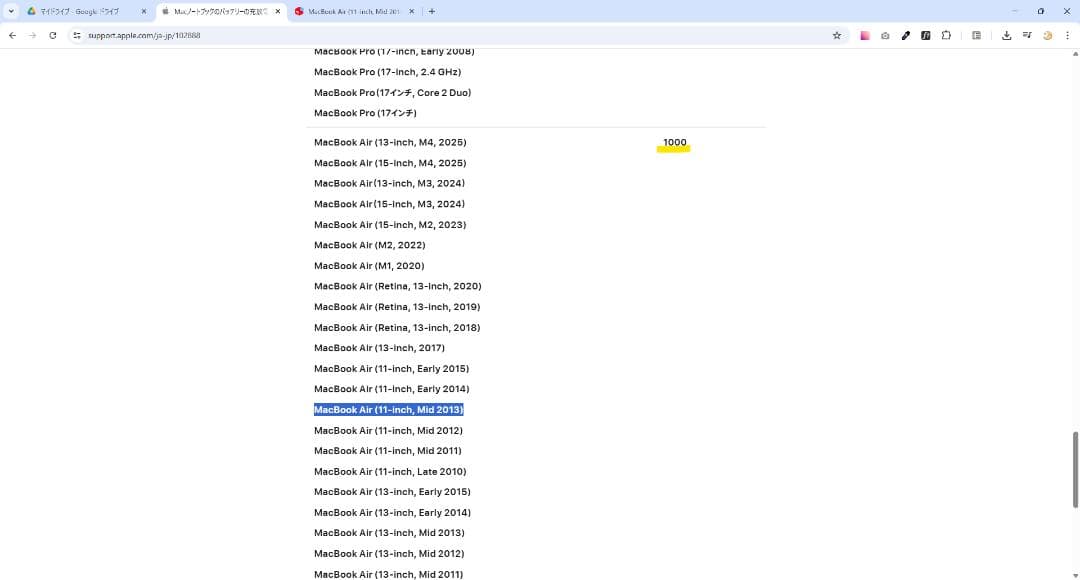Open the media controls icon

[1026, 35]
